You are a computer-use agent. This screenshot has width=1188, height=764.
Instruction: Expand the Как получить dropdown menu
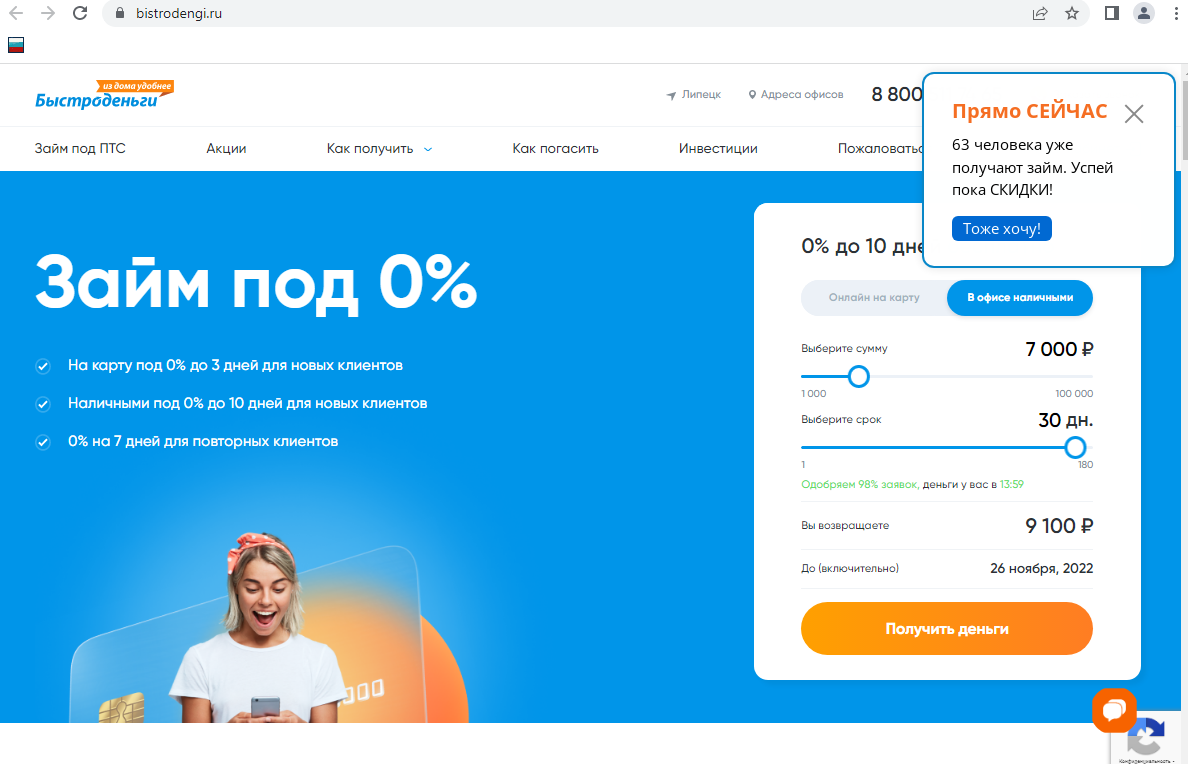(x=379, y=149)
